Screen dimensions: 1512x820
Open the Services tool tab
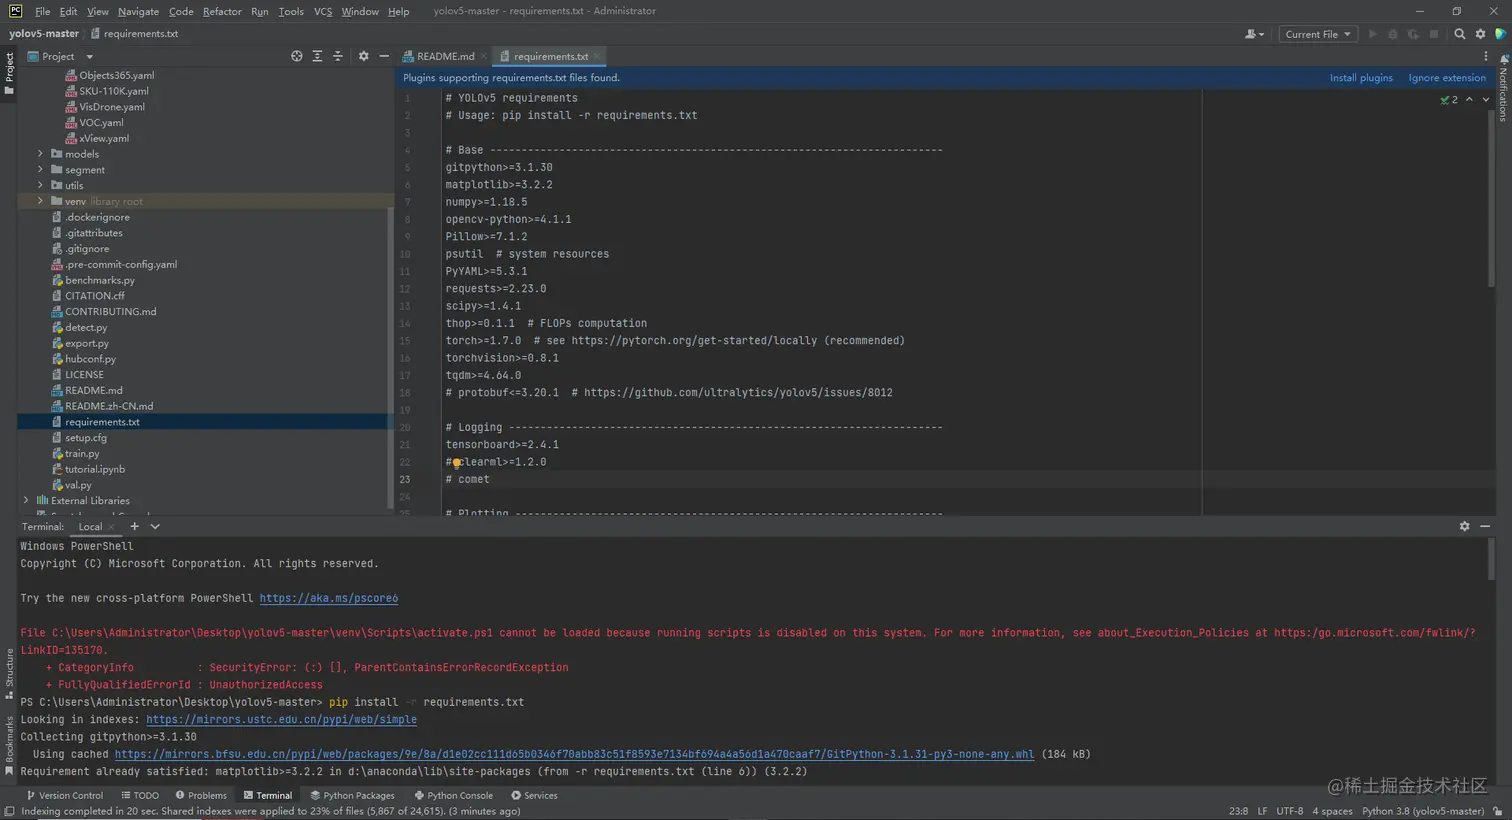pyautogui.click(x=534, y=796)
